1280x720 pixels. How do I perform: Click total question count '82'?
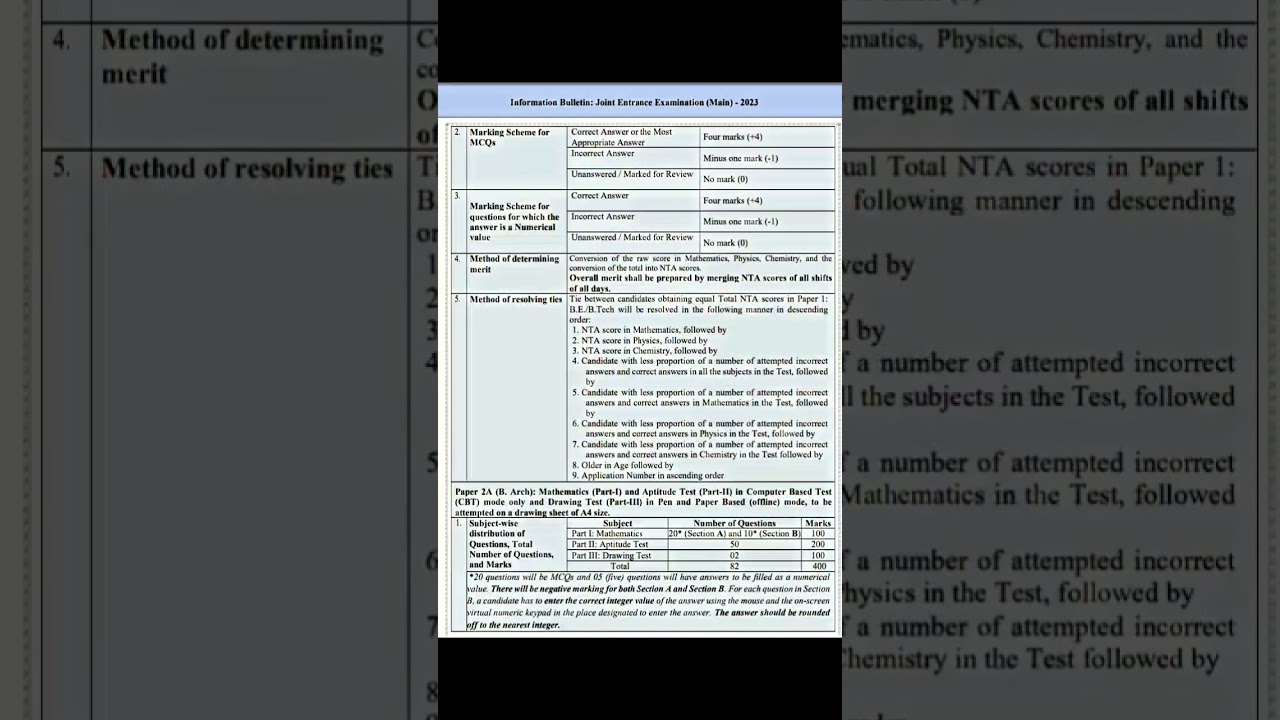click(x=735, y=567)
